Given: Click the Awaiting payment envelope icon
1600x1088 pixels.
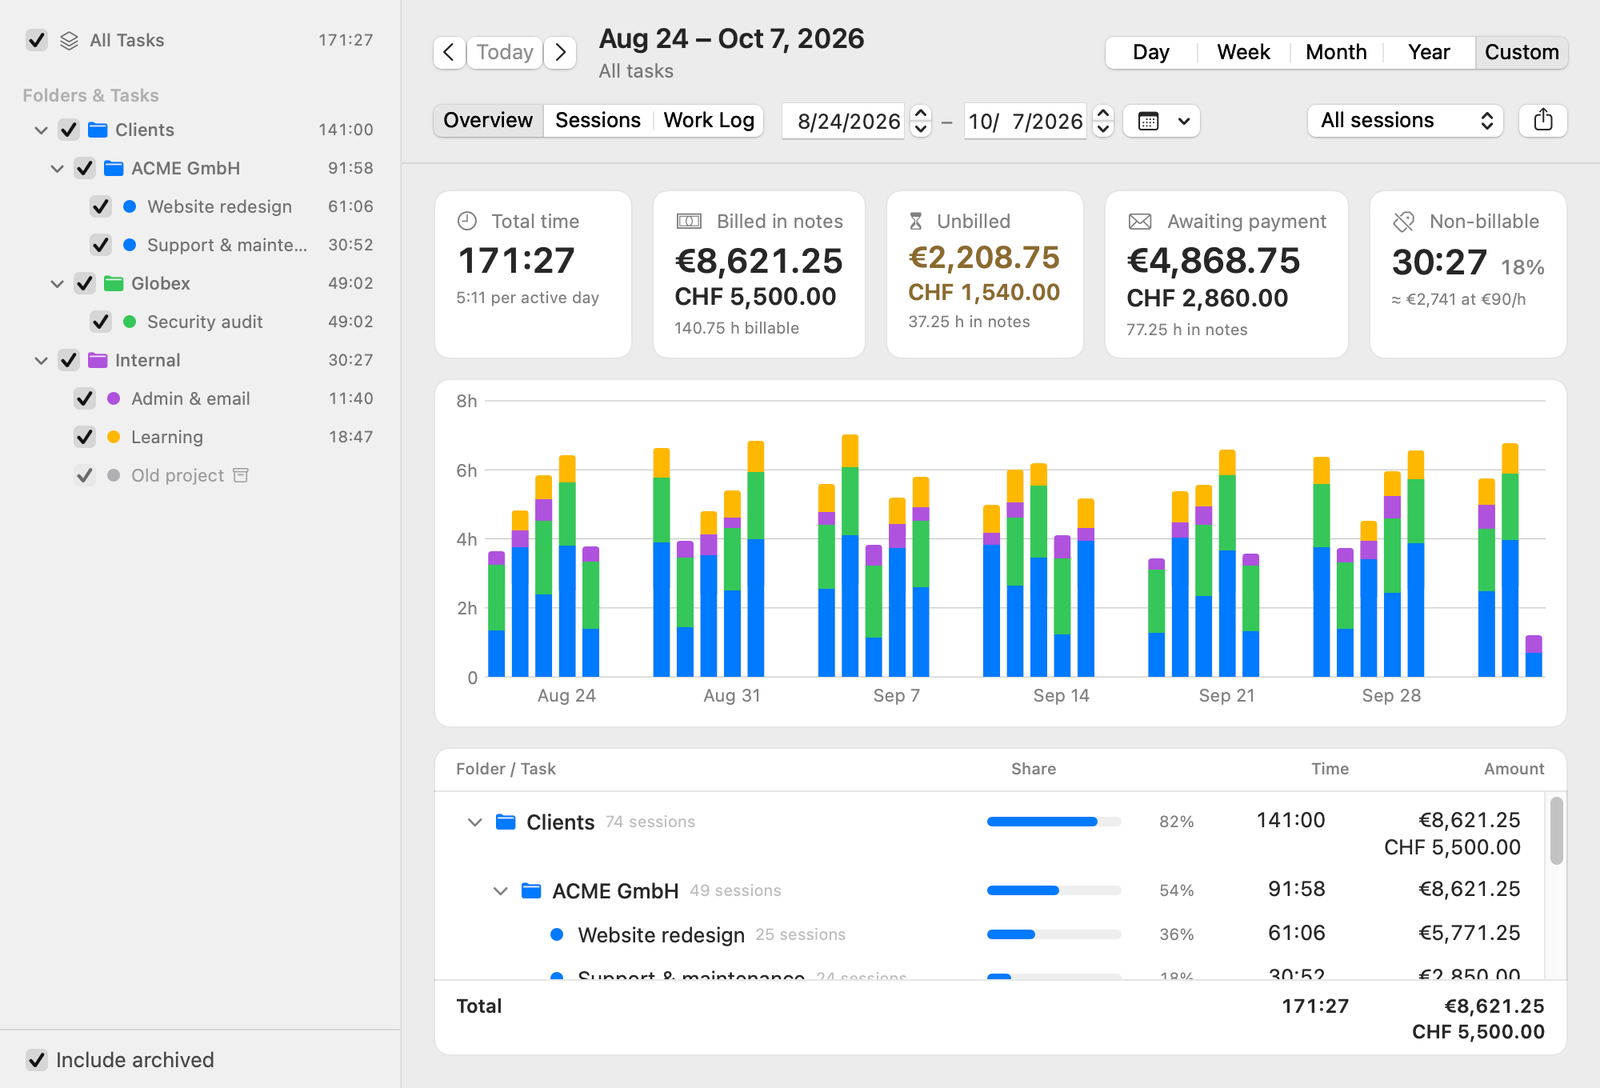Looking at the screenshot, I should [x=1140, y=221].
